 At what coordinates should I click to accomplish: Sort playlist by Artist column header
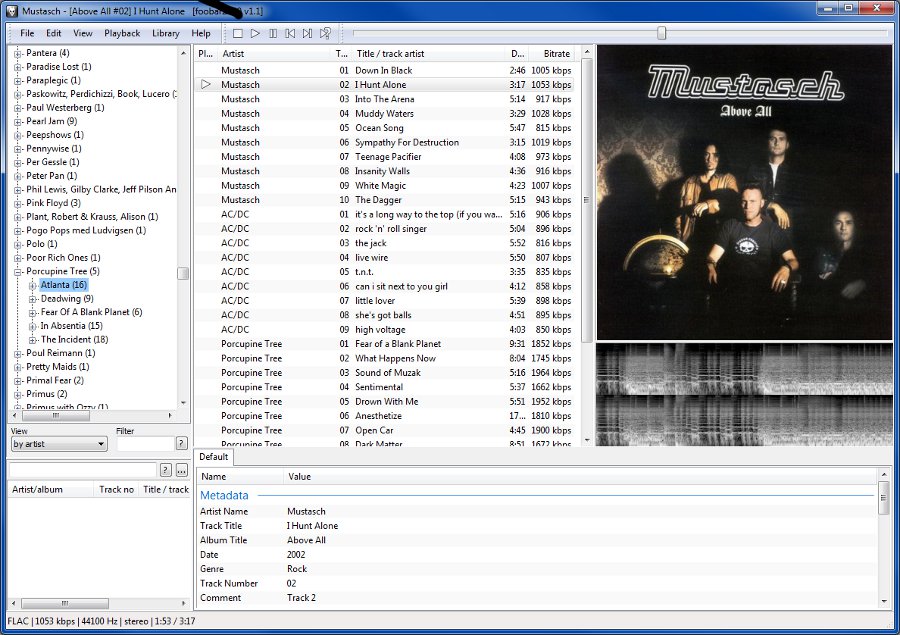pos(275,53)
